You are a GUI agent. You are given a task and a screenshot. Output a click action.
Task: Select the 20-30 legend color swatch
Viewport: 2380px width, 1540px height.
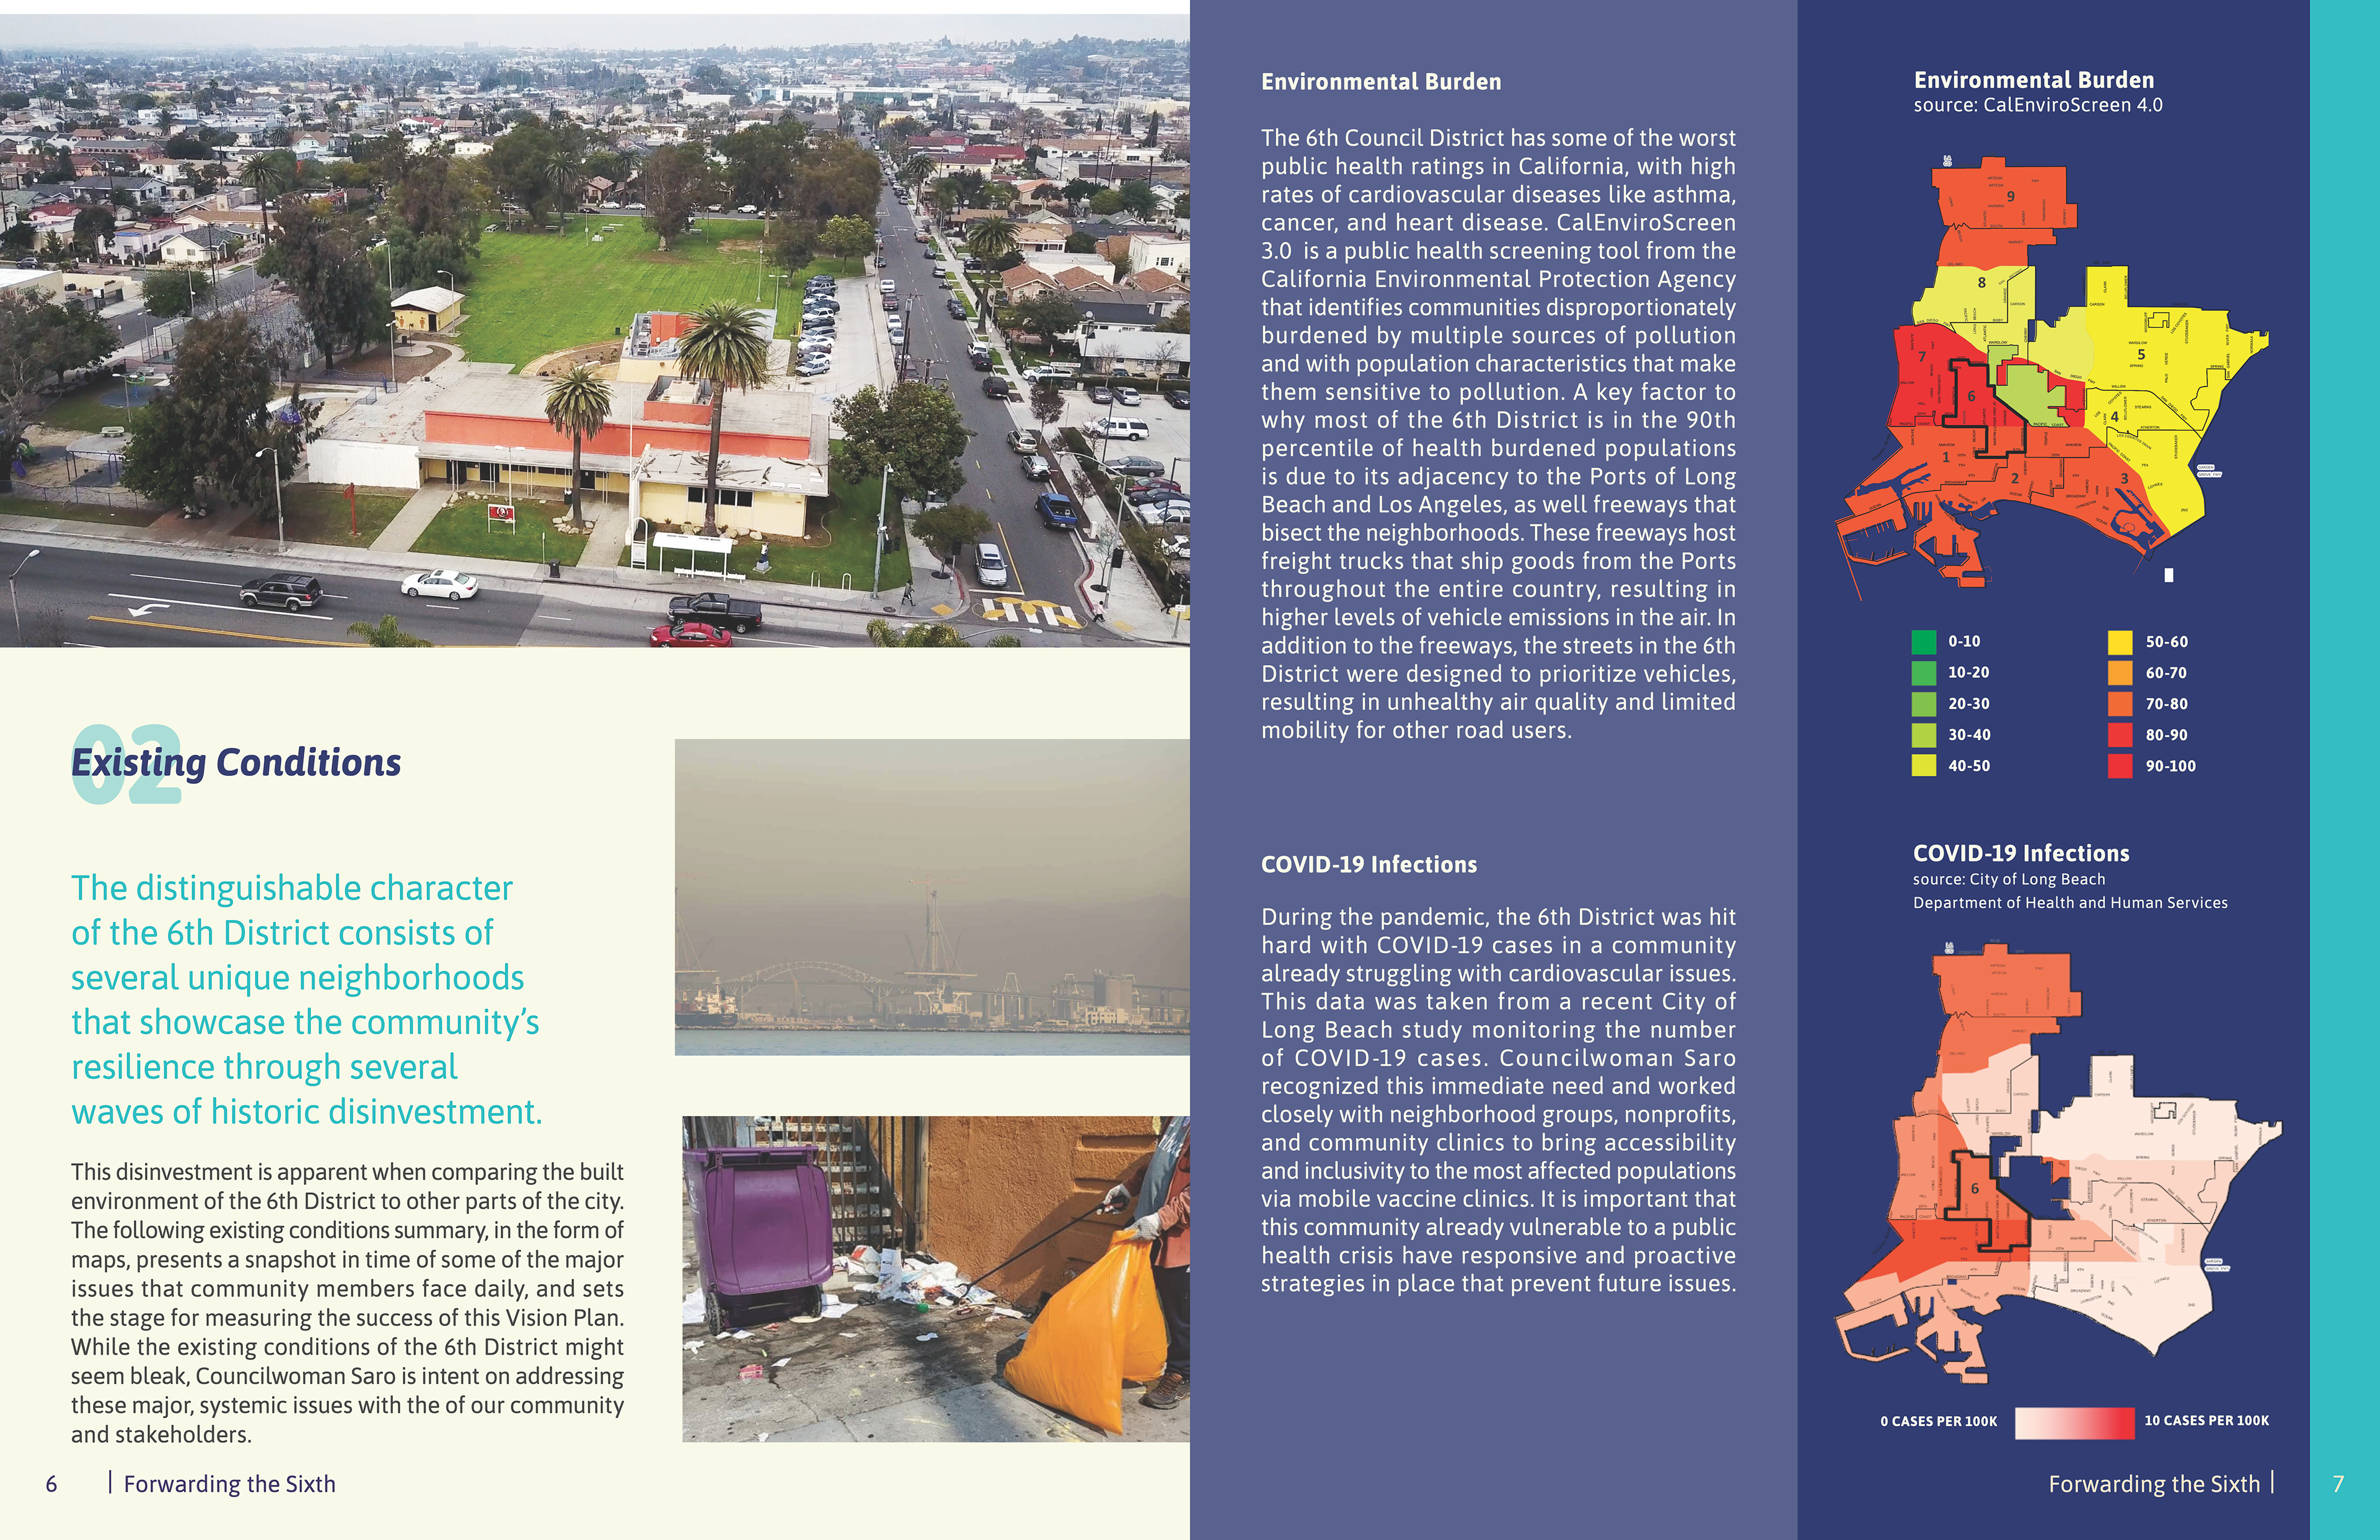pos(1923,704)
